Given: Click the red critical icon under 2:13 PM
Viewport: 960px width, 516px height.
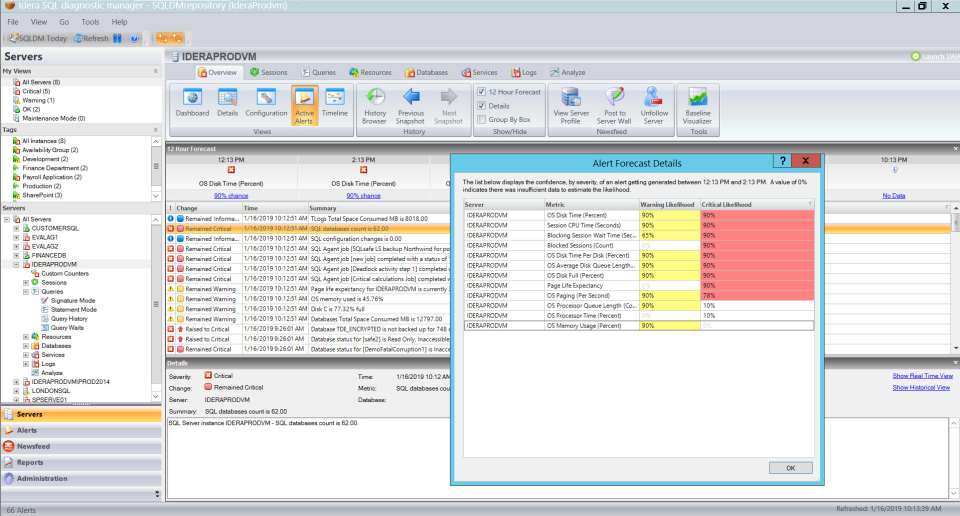Looking at the screenshot, I should (x=364, y=170).
